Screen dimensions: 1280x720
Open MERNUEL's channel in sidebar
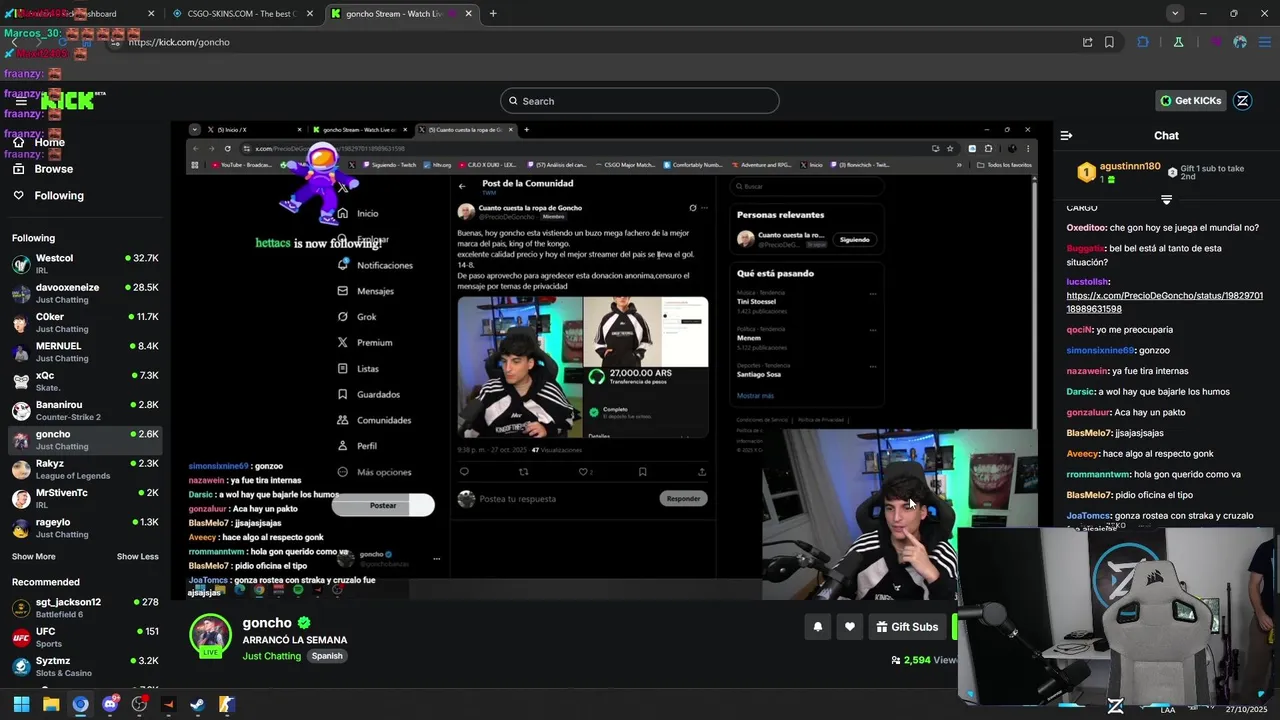(x=84, y=352)
